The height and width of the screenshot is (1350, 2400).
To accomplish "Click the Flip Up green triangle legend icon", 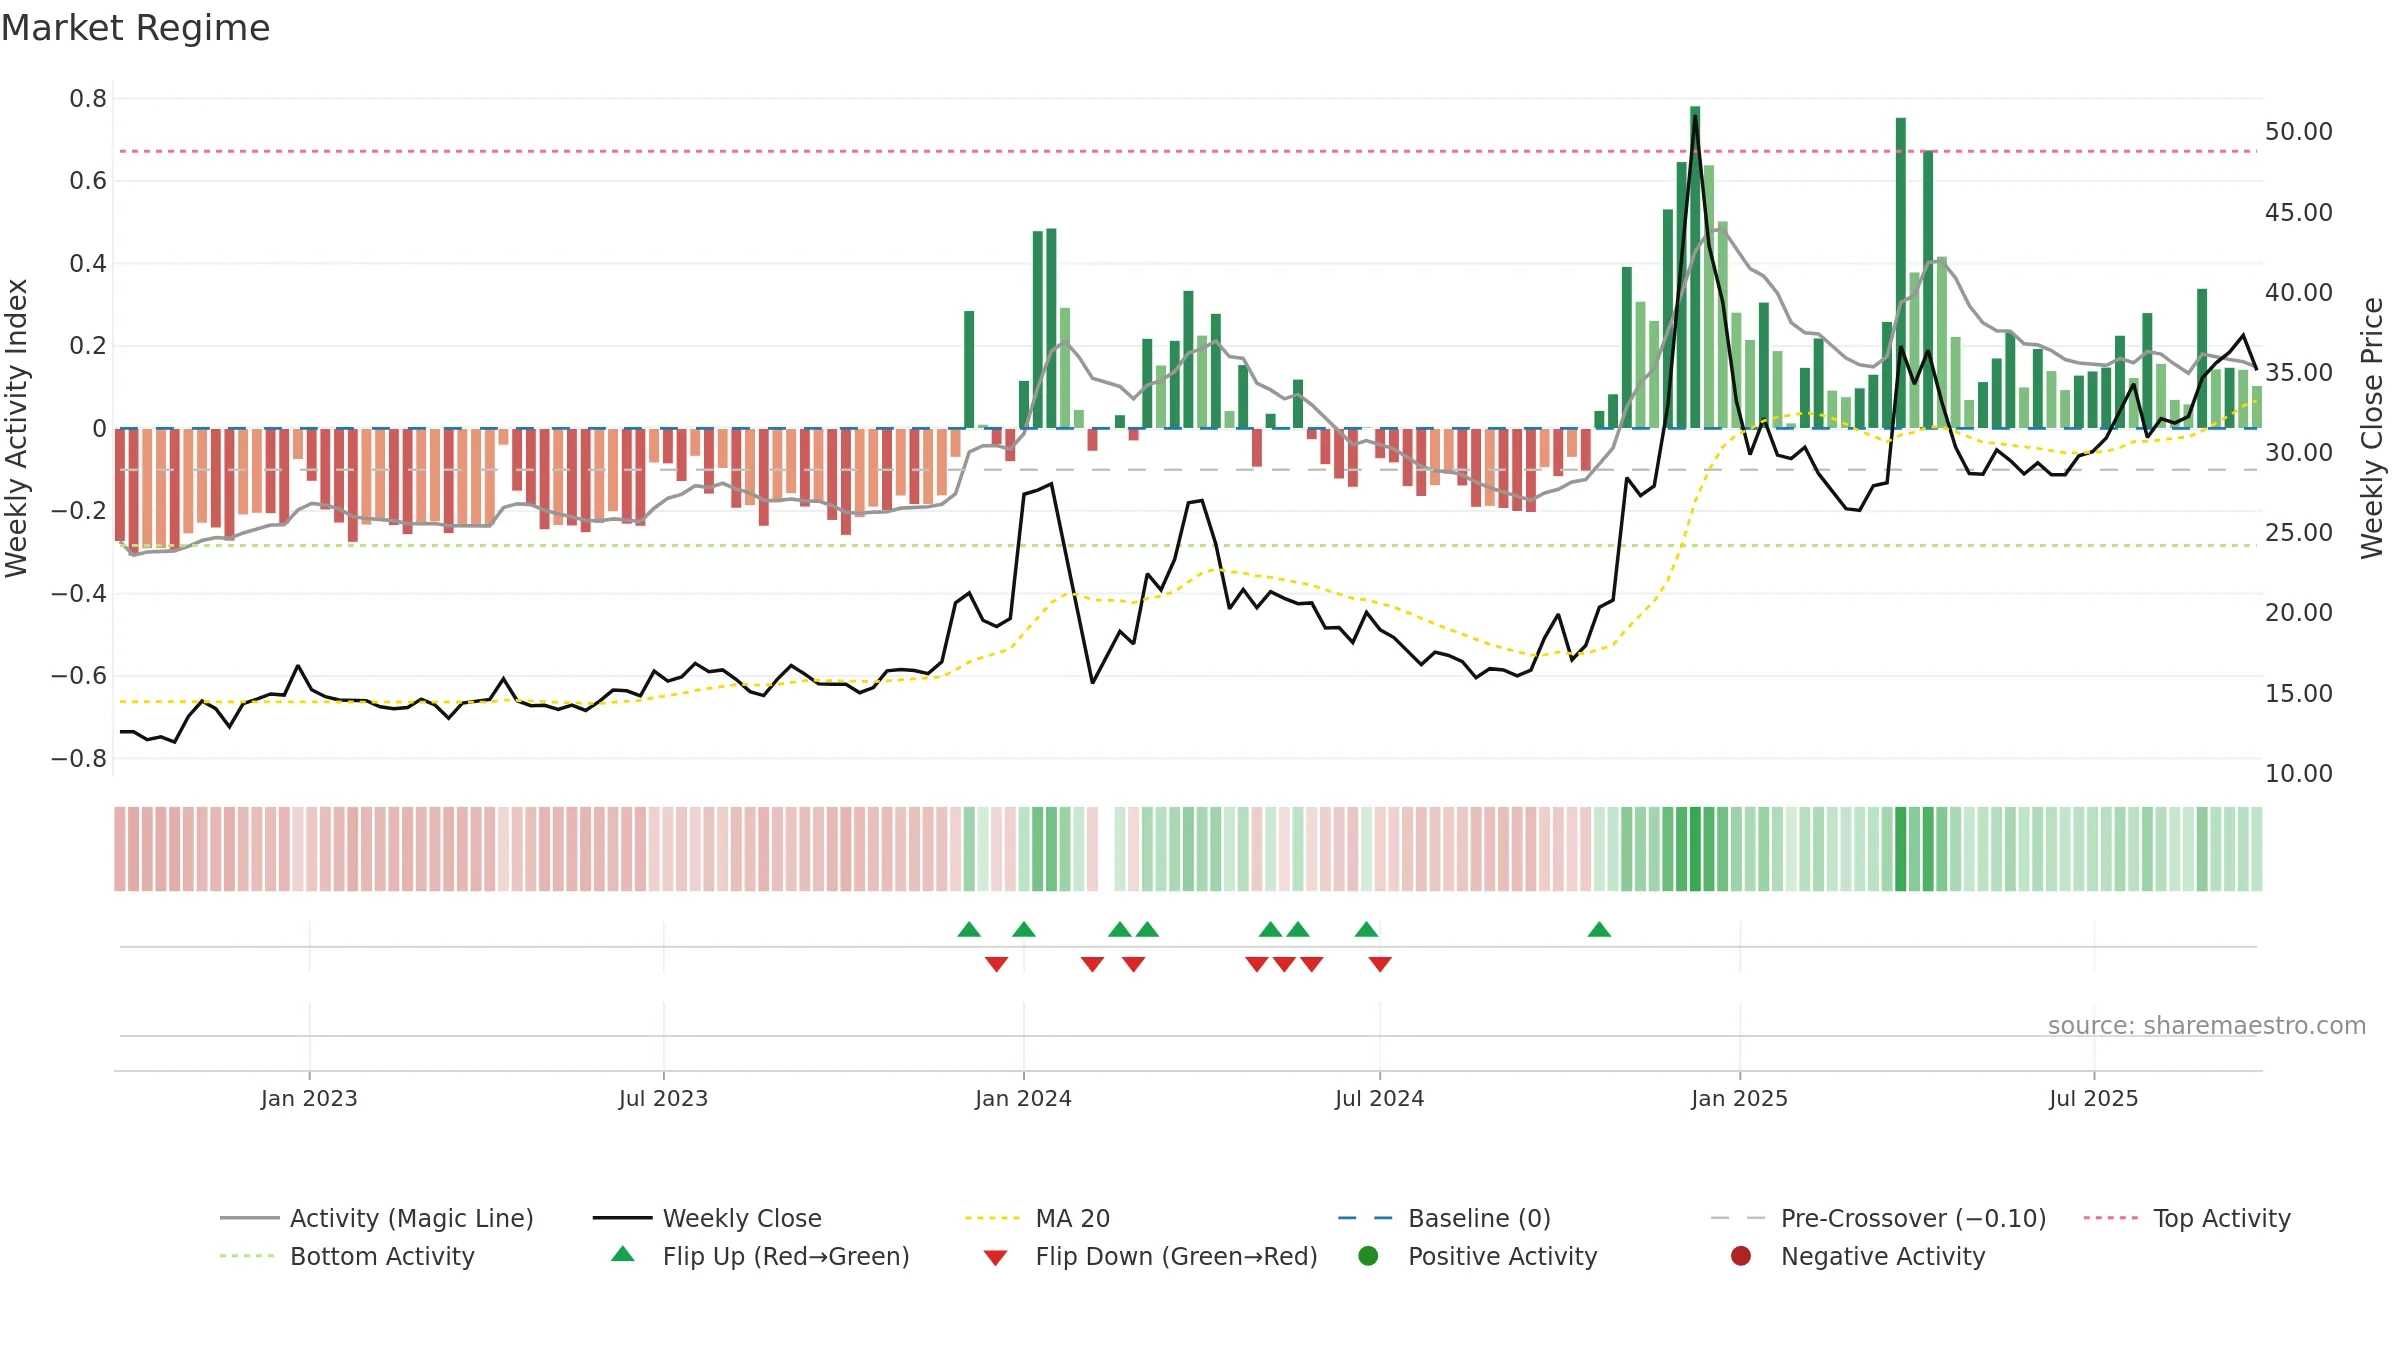I will pyautogui.click(x=623, y=1254).
